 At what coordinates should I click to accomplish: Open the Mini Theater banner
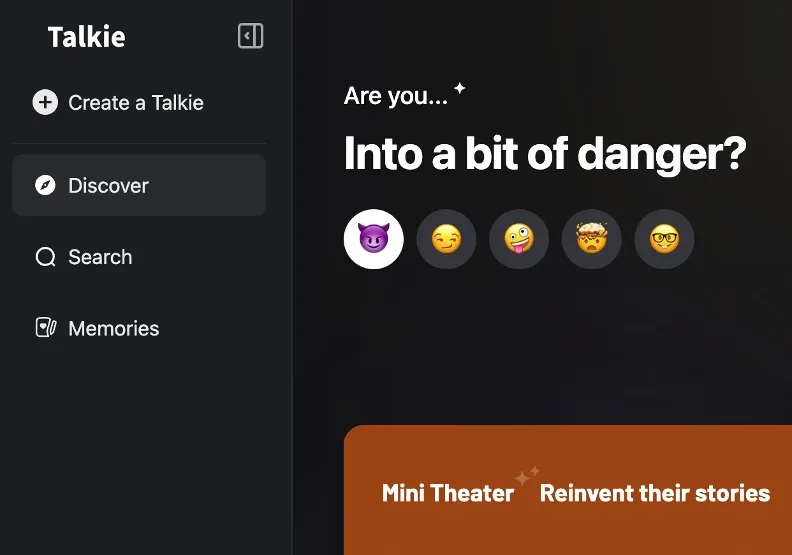click(568, 490)
